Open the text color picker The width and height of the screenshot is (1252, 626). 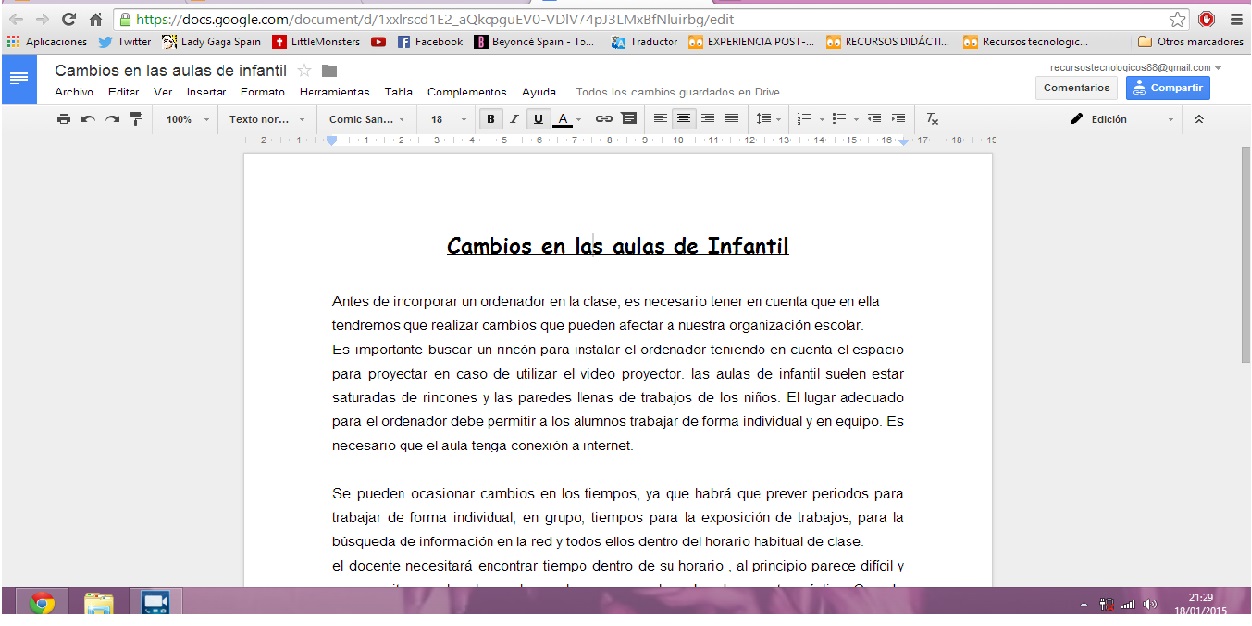[563, 119]
